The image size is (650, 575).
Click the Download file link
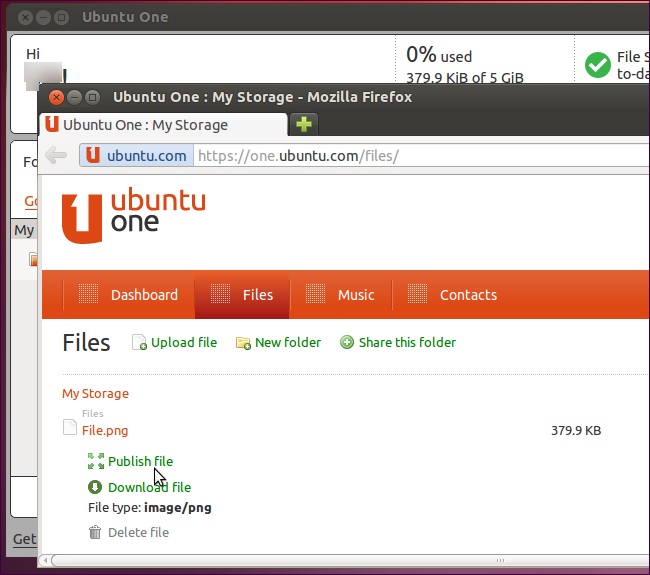pos(149,488)
